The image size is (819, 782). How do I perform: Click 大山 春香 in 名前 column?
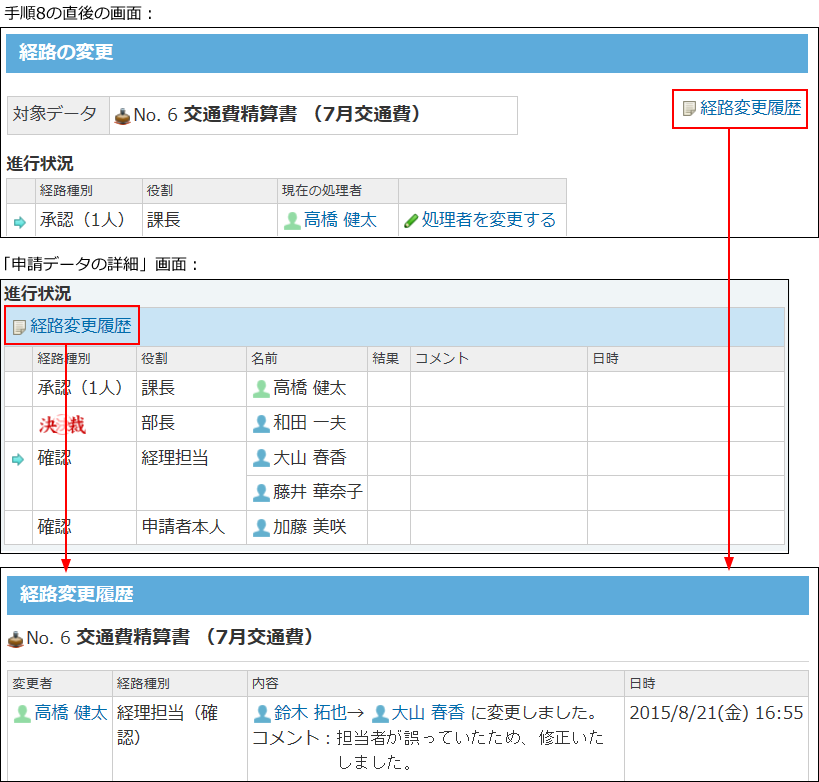(310, 457)
